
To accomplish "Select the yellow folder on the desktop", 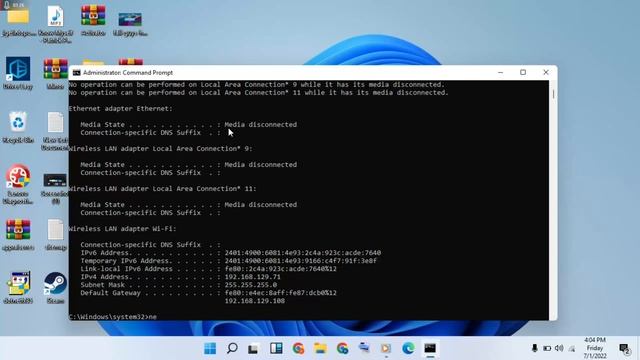I will click(x=18, y=20).
